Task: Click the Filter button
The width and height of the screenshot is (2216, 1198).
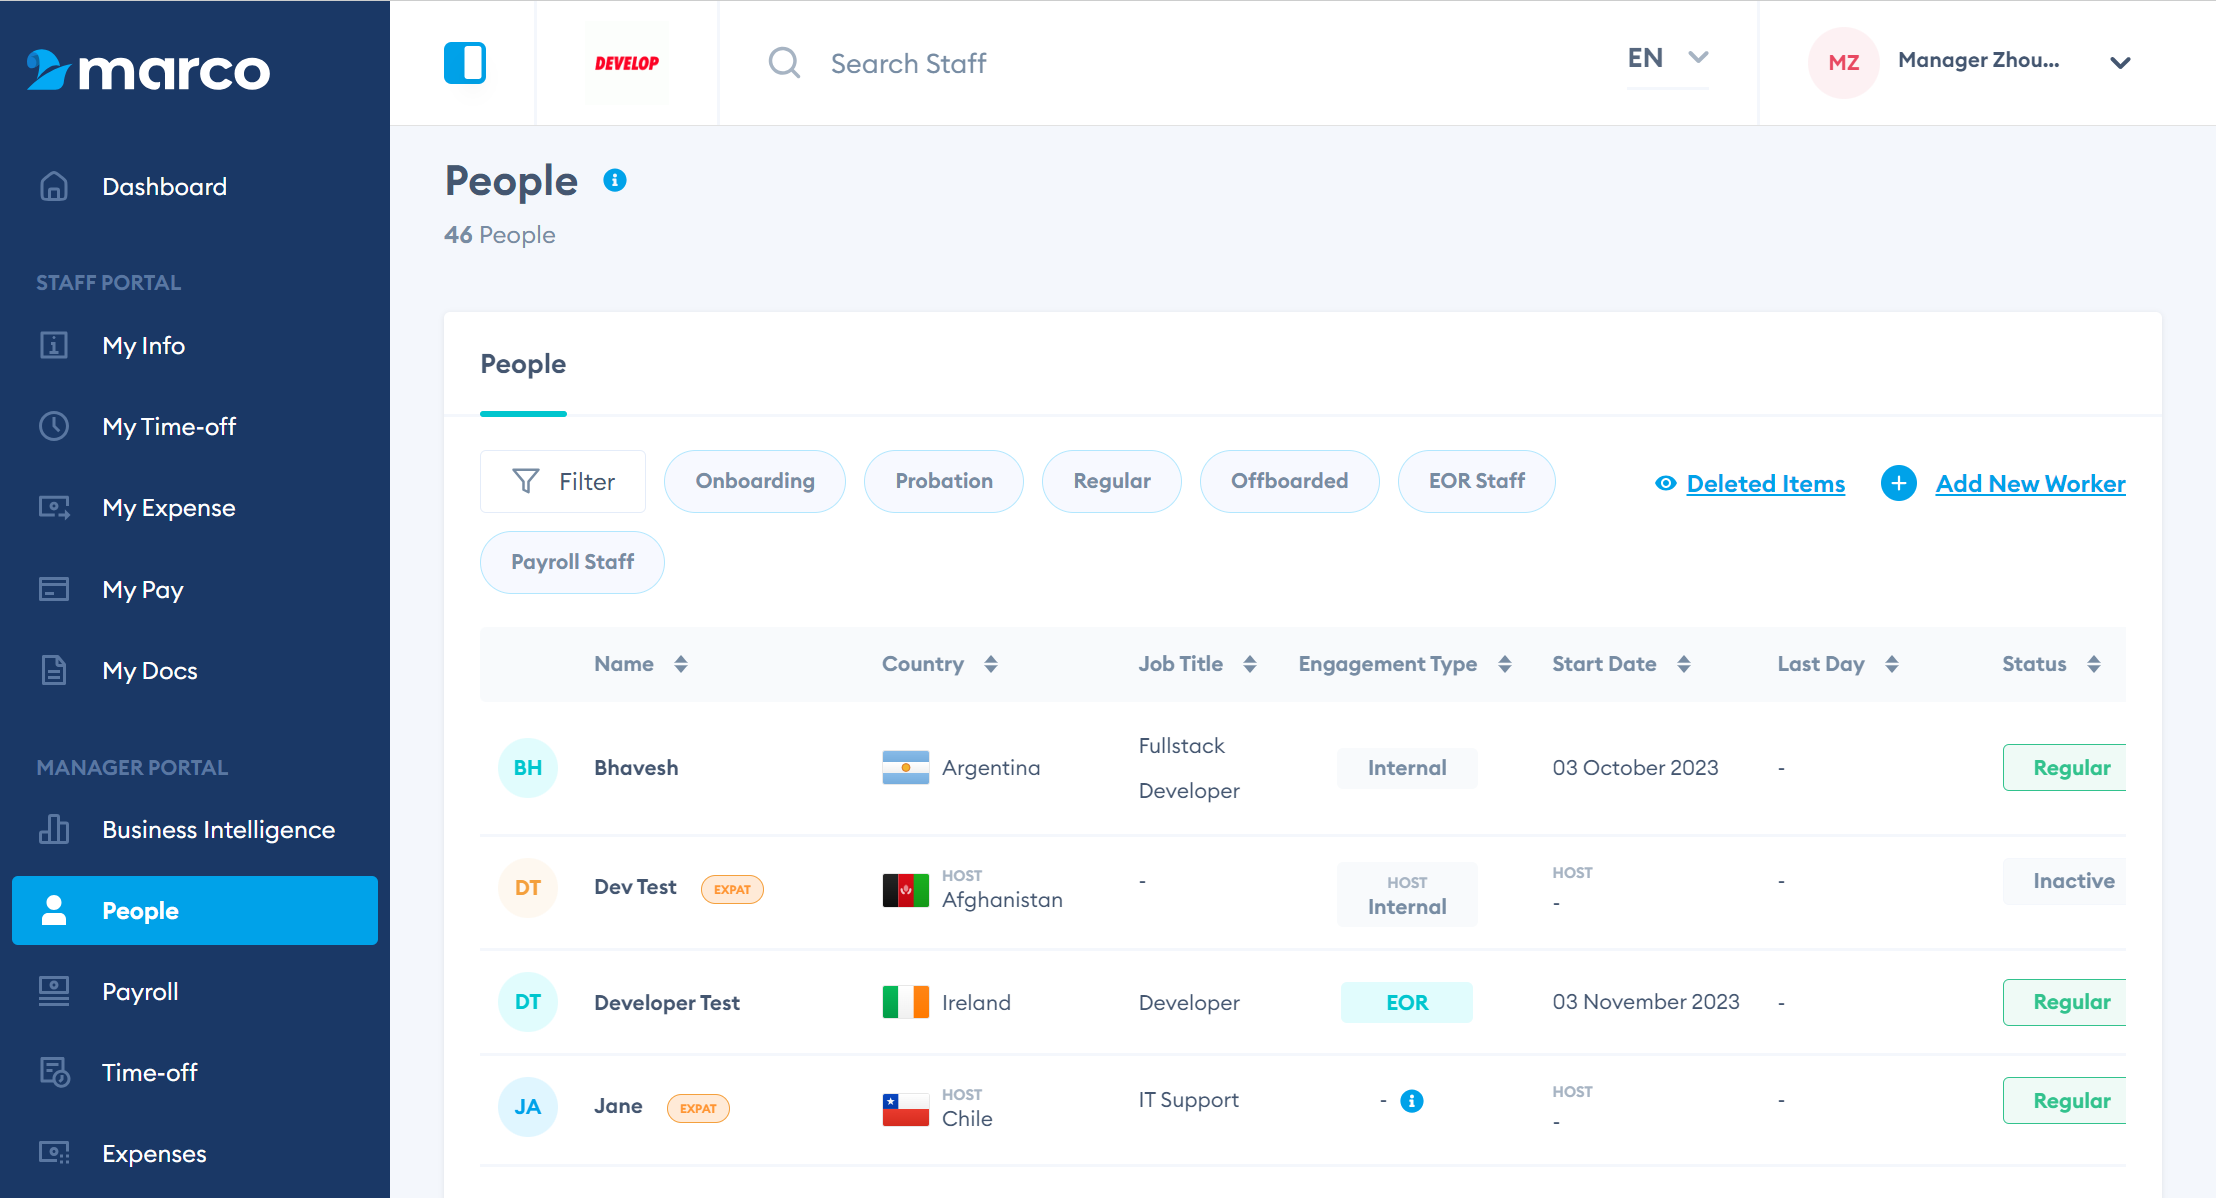Action: (x=563, y=481)
